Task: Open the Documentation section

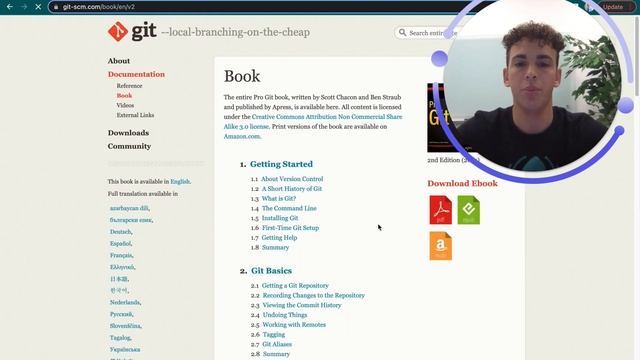Action: click(x=136, y=74)
